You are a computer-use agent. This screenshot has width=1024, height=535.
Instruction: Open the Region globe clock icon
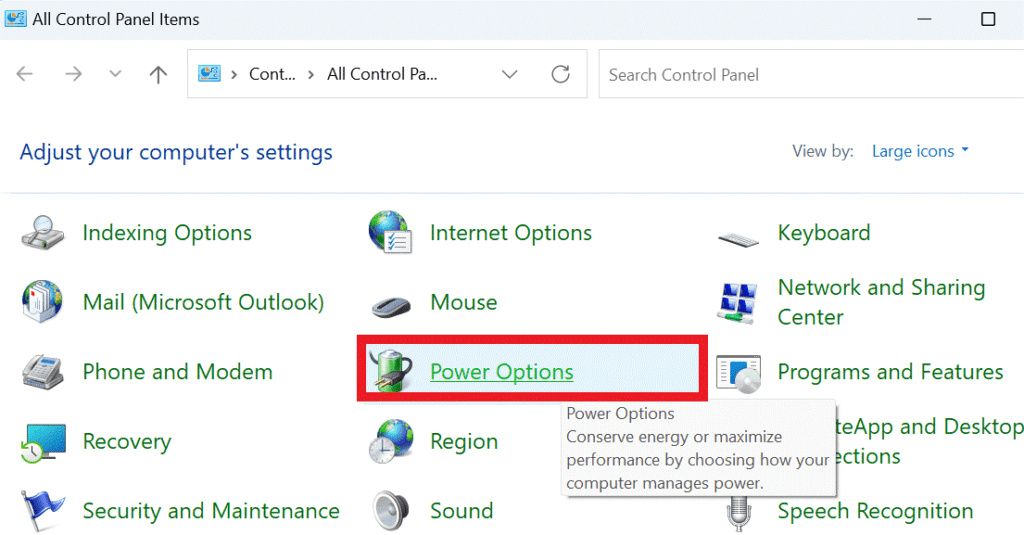(x=391, y=441)
